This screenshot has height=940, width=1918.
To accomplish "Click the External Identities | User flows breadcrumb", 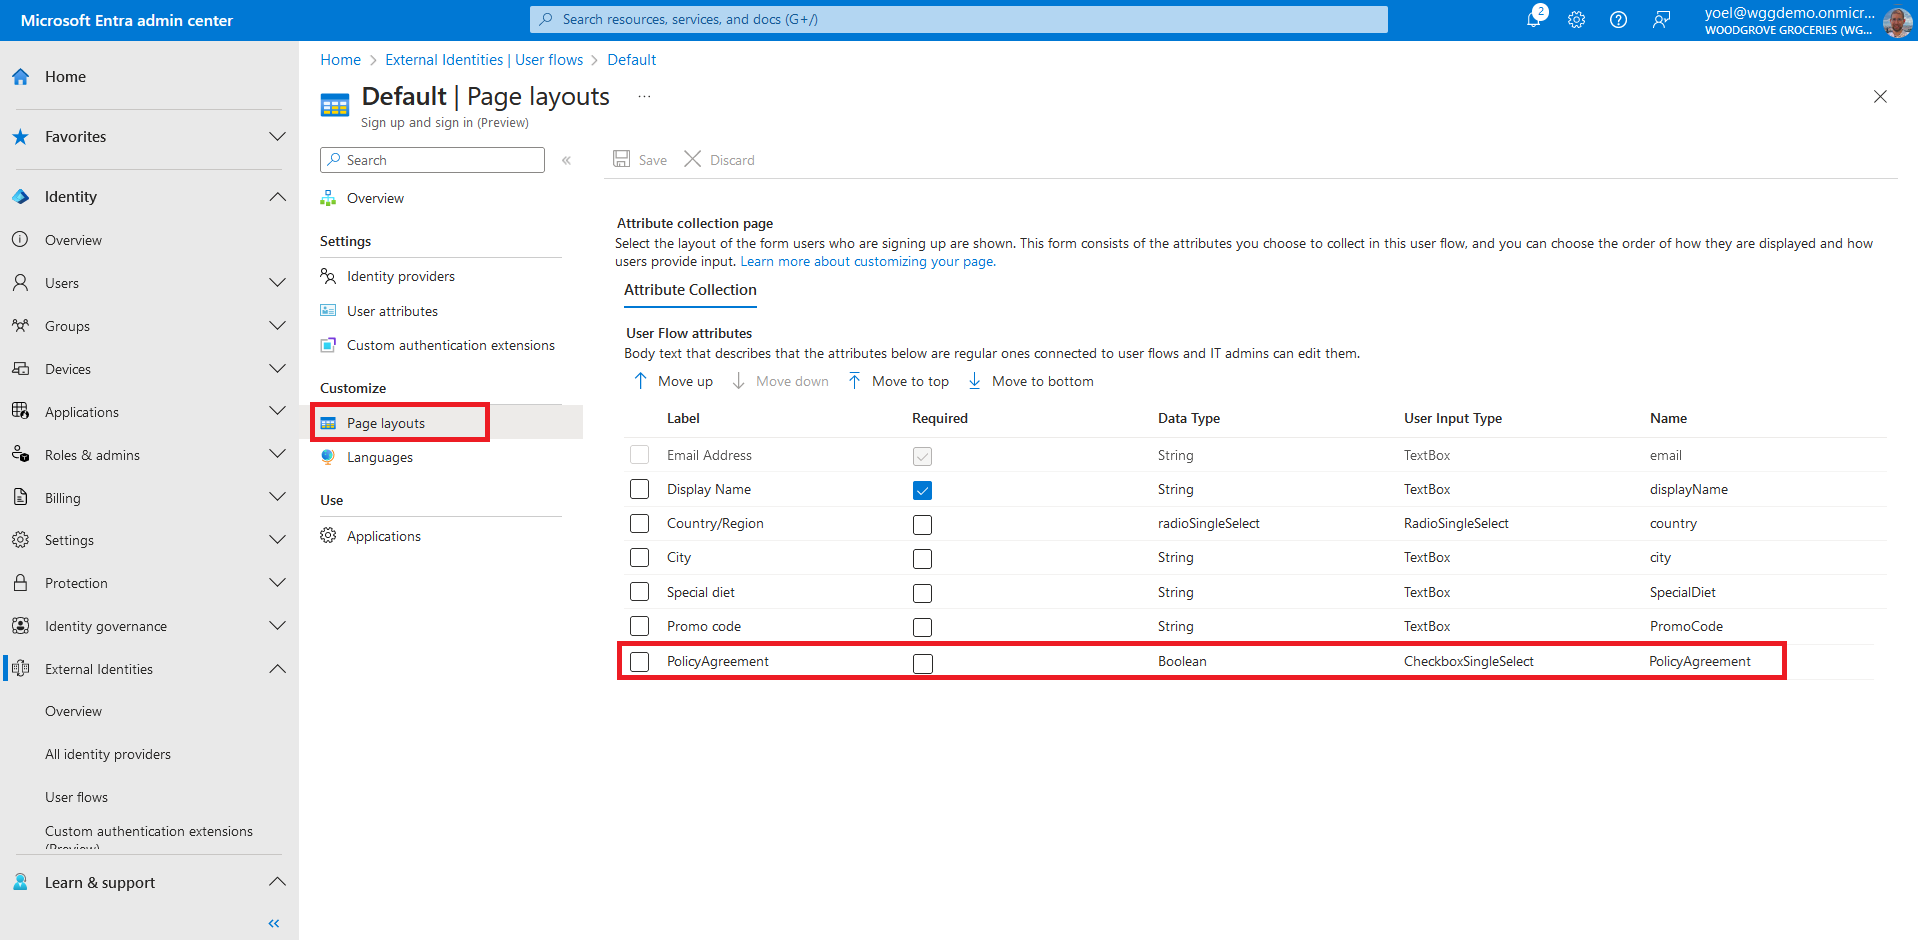I will (484, 60).
